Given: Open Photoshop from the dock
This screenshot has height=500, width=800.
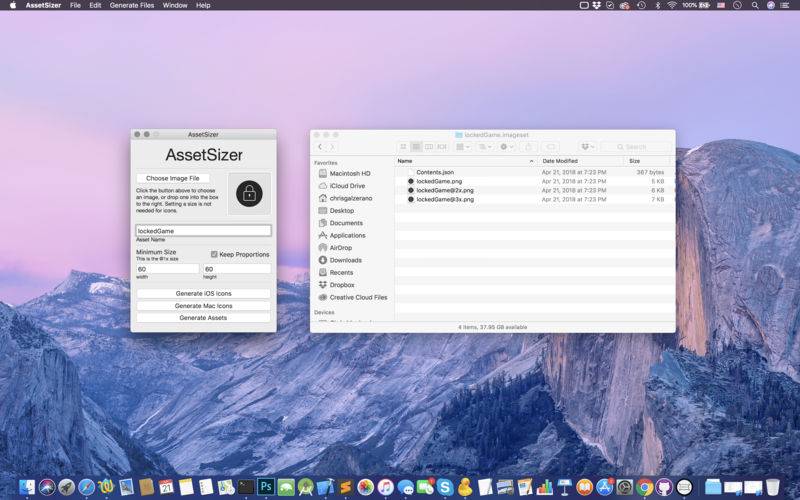Looking at the screenshot, I should point(265,487).
